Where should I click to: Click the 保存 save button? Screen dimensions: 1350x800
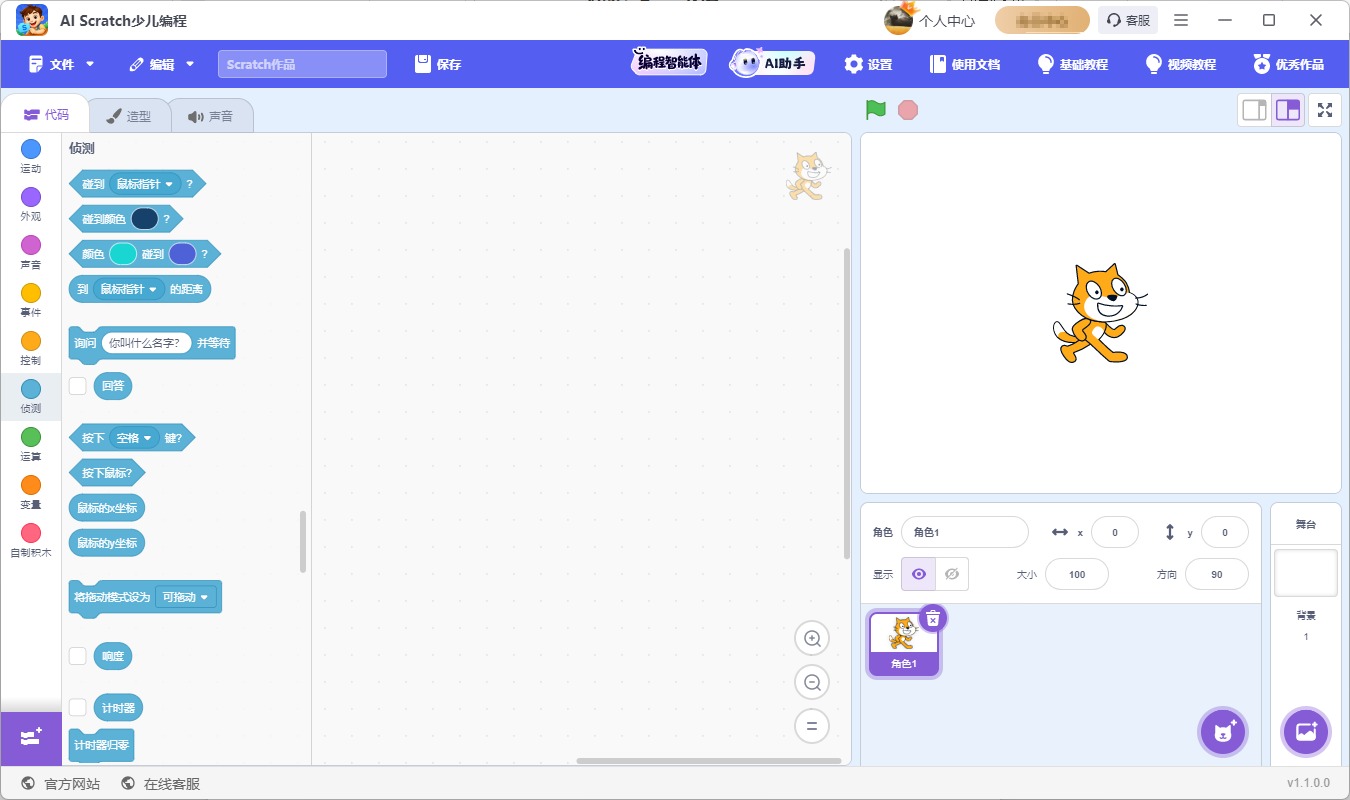pyautogui.click(x=438, y=64)
